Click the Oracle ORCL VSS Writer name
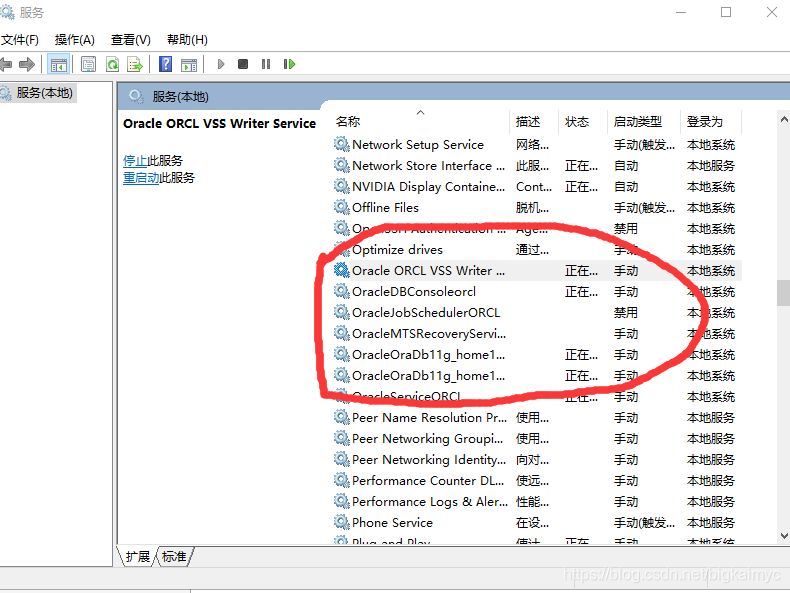Image resolution: width=790 pixels, height=593 pixels. pos(428,271)
